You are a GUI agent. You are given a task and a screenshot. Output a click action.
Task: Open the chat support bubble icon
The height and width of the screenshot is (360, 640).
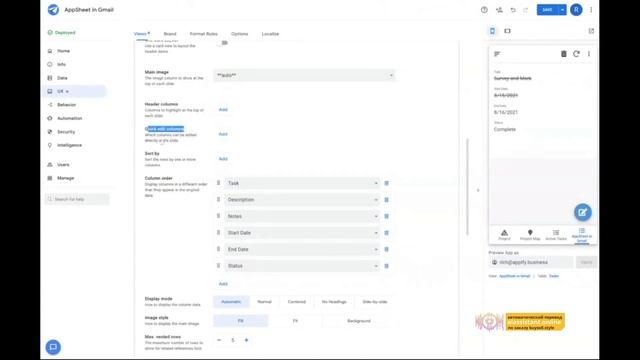tap(53, 347)
